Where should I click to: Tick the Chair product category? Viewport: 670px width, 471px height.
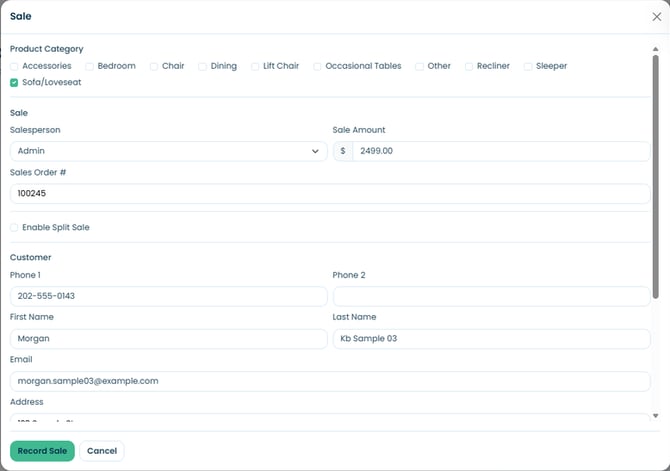(x=154, y=66)
